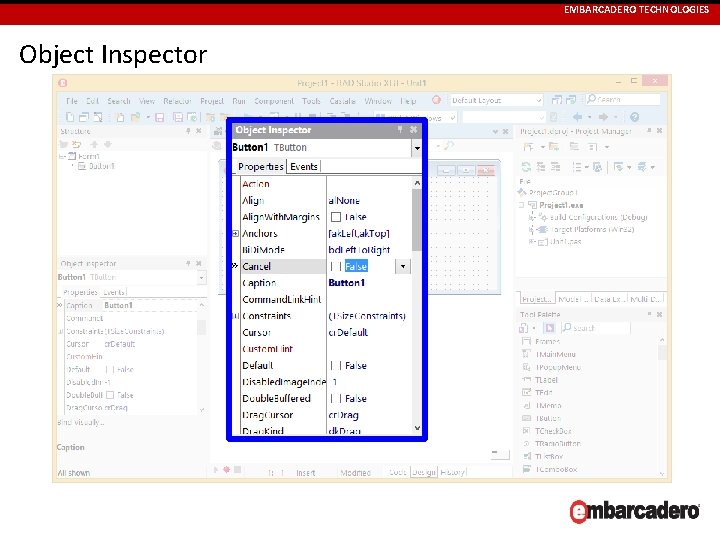720x540 pixels.
Task: Expand the Constraints property node
Action: click(x=235, y=316)
